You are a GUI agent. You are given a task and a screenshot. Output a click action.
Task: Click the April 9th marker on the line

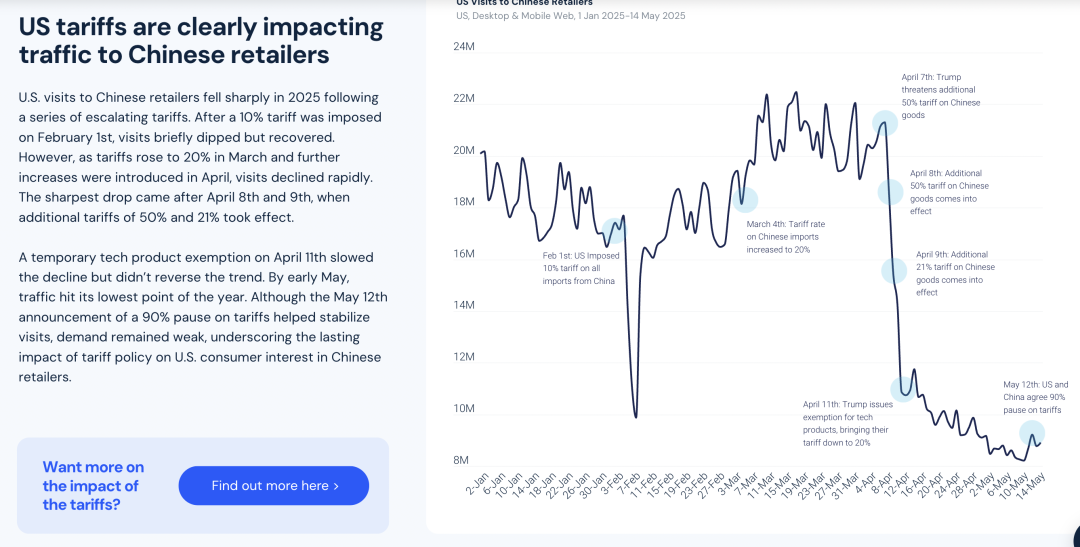(894, 270)
